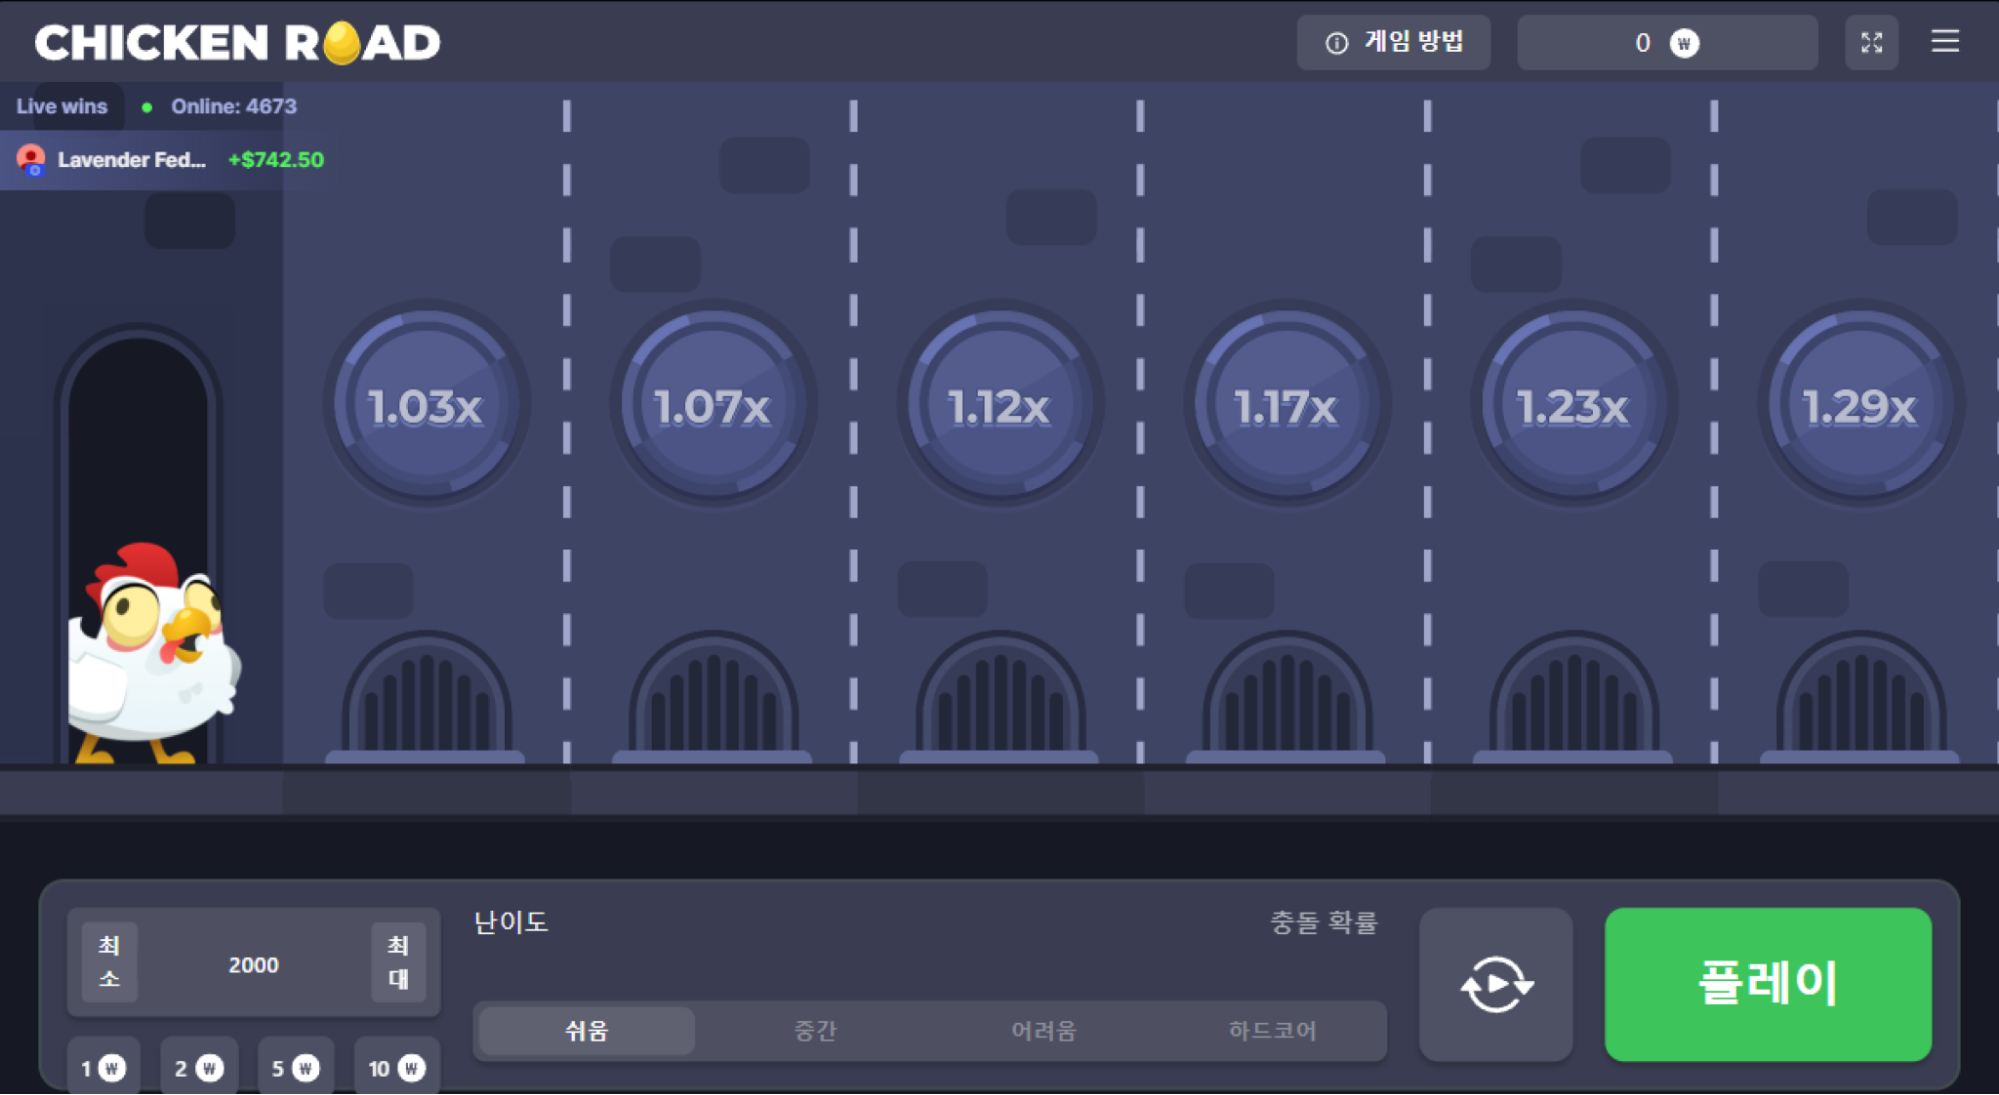The image size is (1999, 1095).
Task: Open the Live wins tab
Action: click(x=62, y=106)
